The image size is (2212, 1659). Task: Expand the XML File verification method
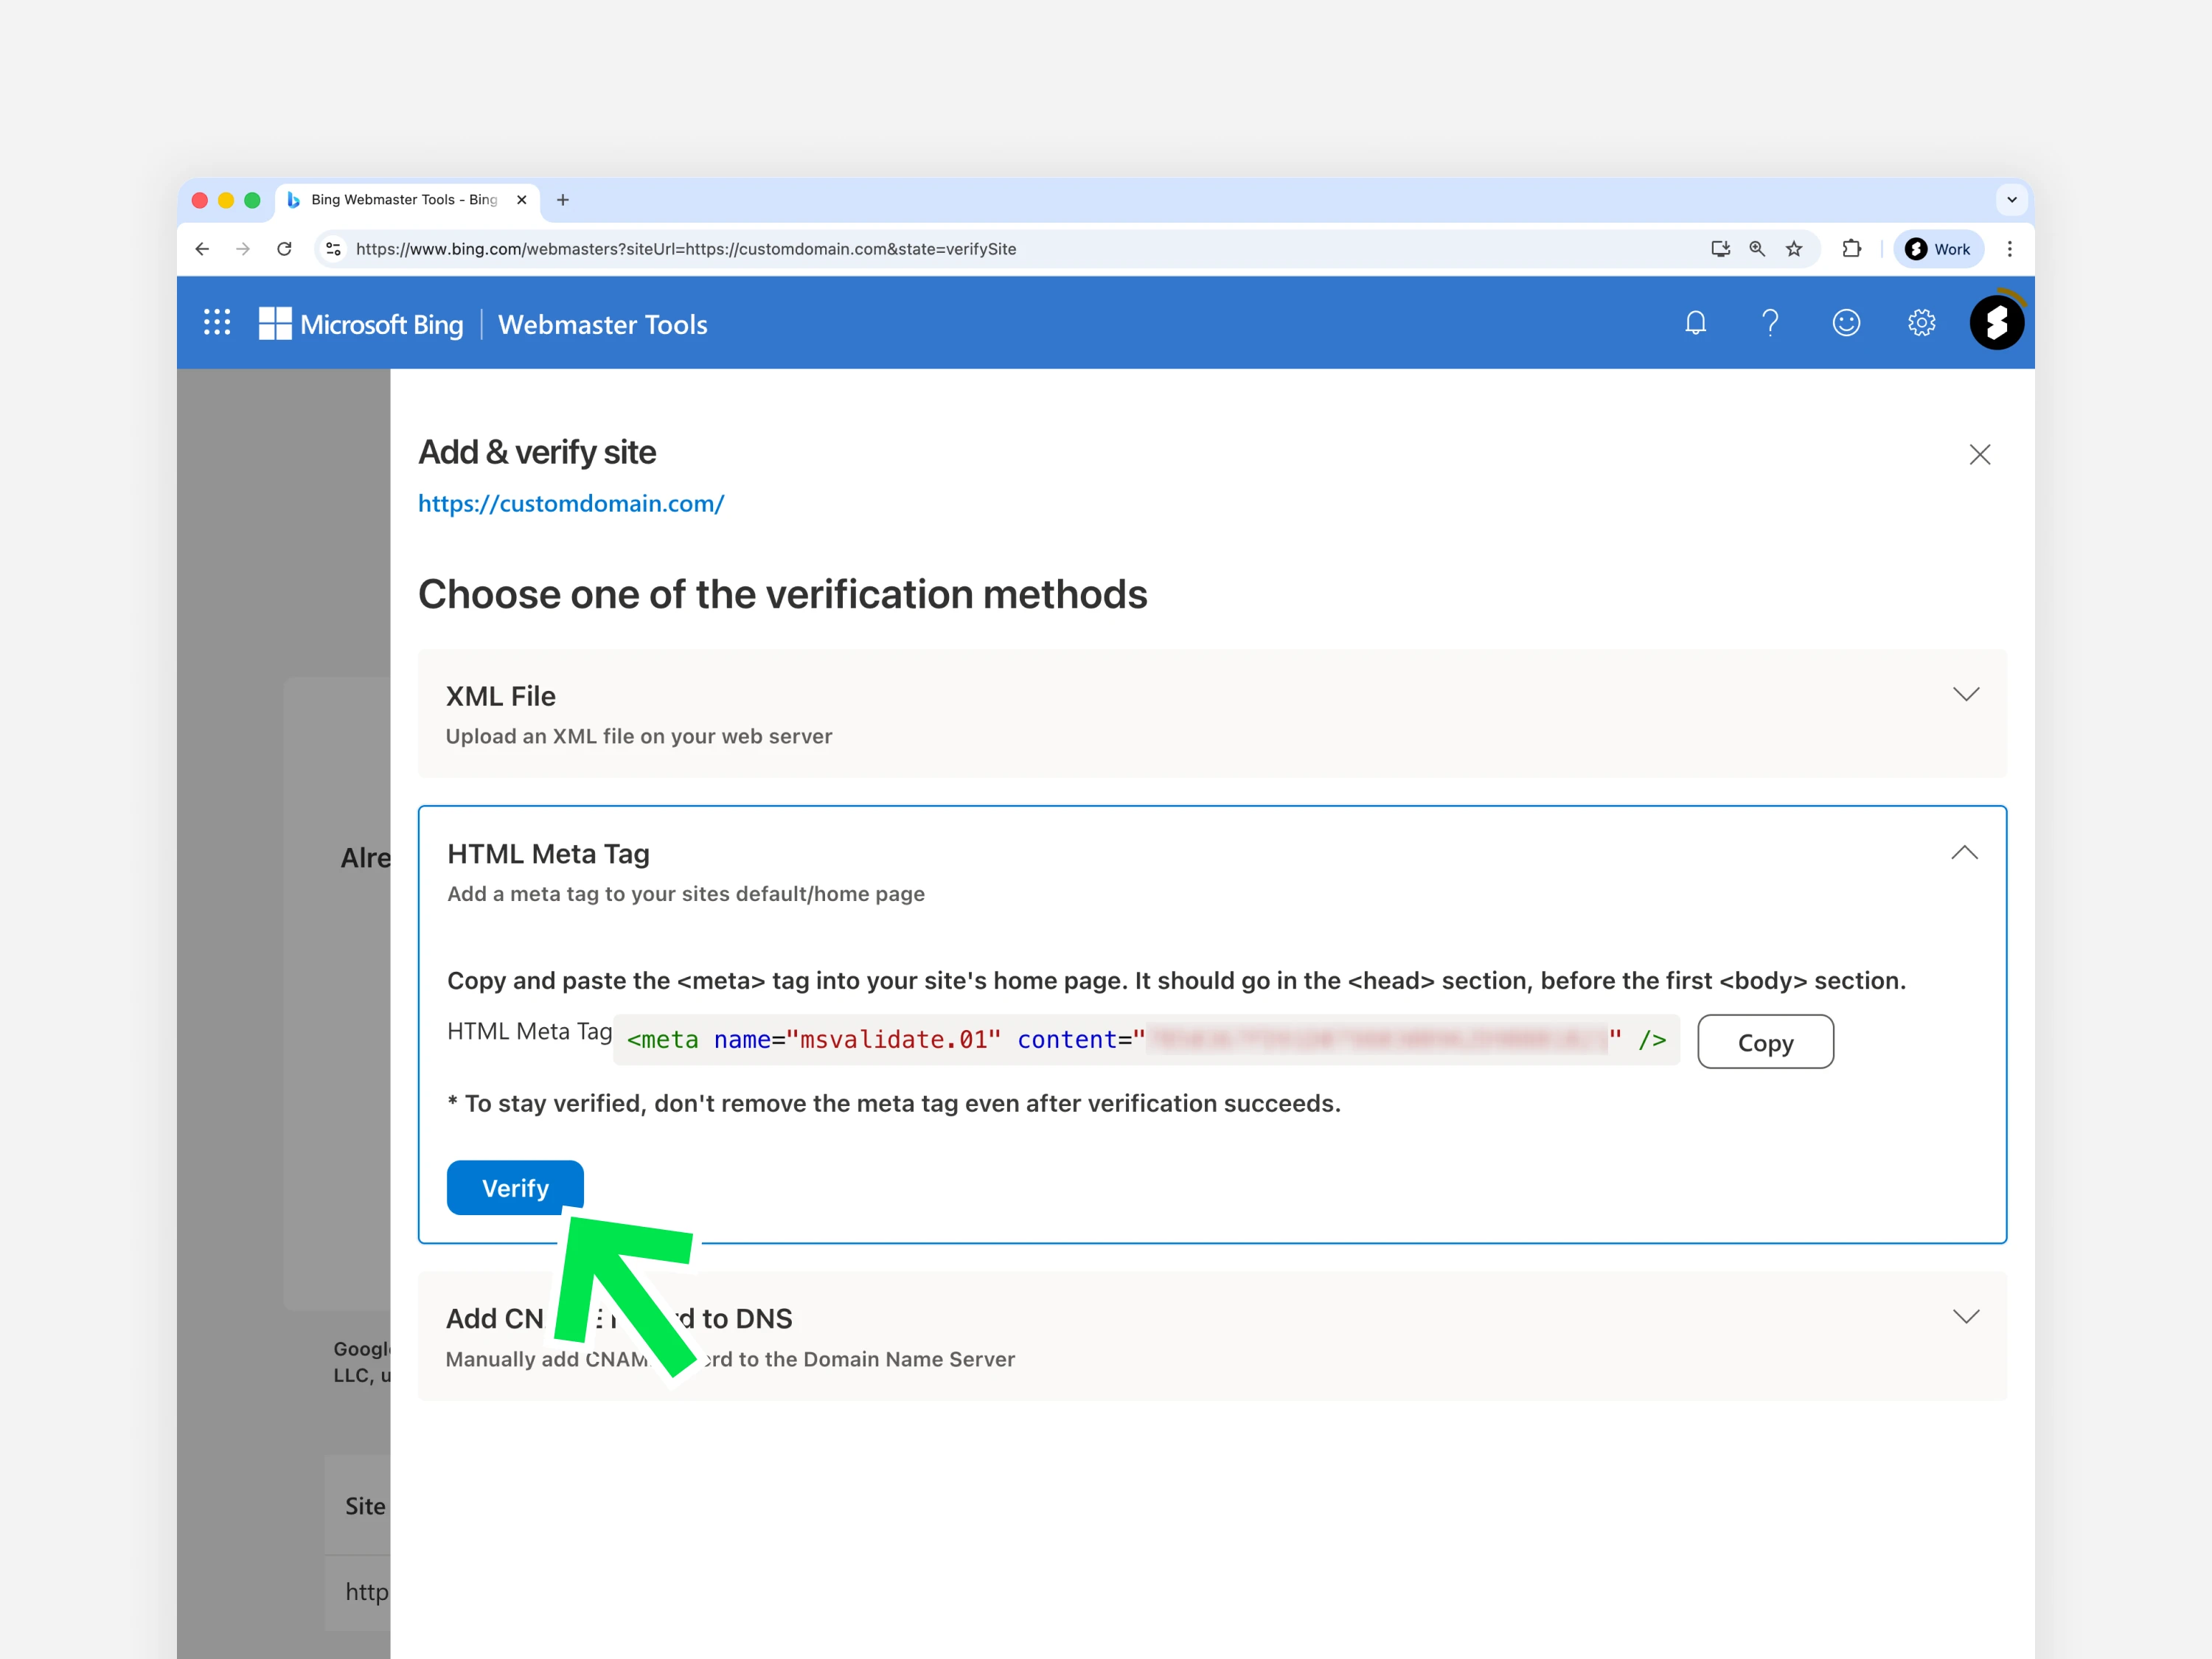(1965, 694)
